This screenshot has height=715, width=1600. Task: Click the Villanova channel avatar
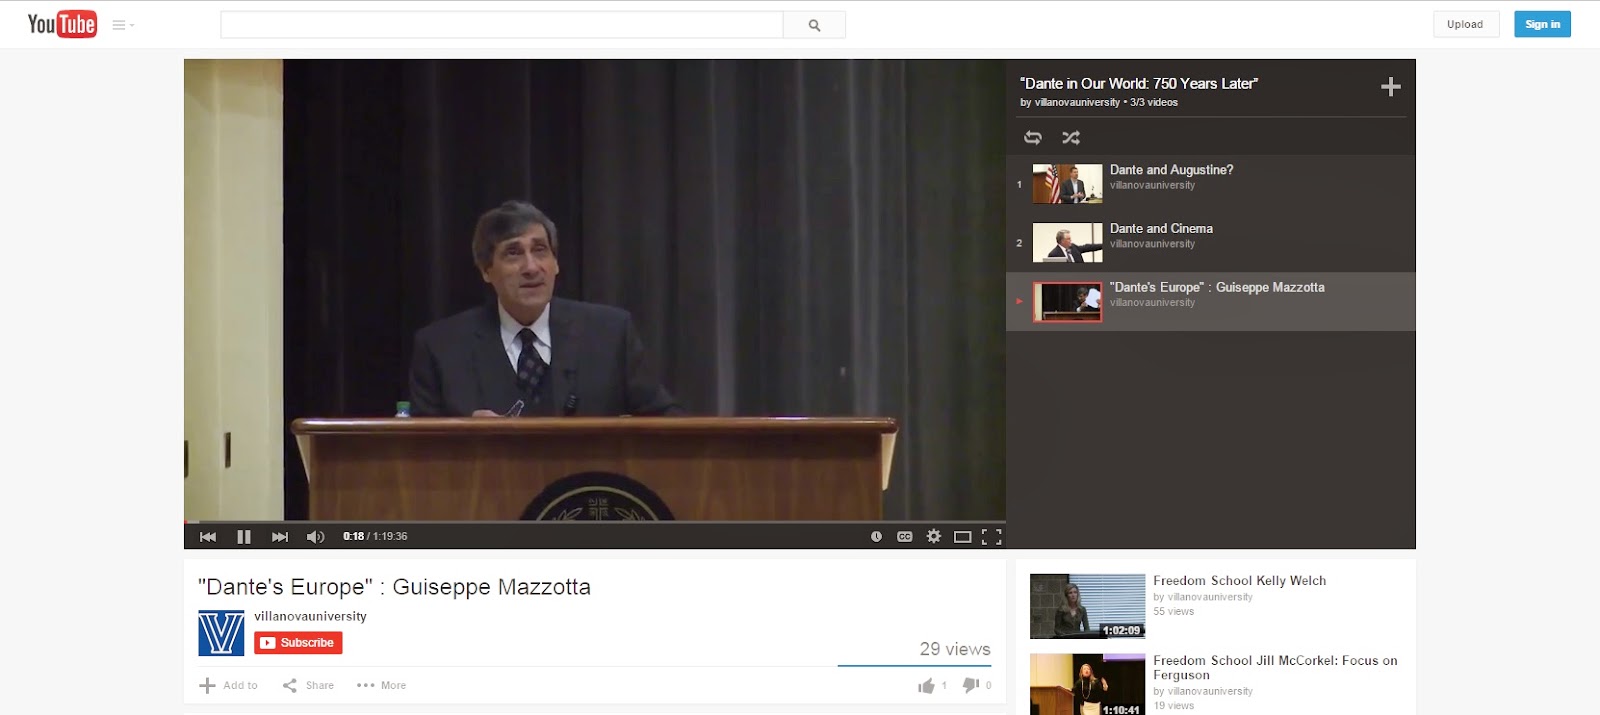(x=221, y=633)
